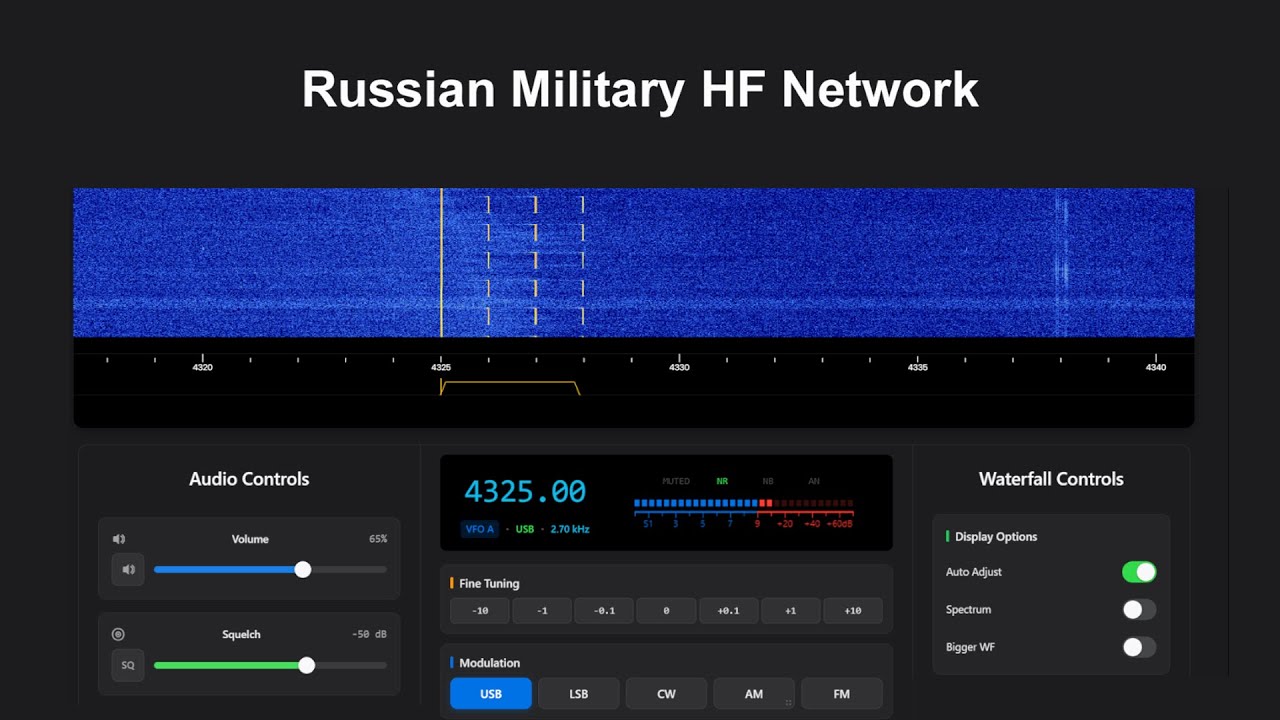Select CW modulation
Viewport: 1280px width, 720px height.
point(666,694)
